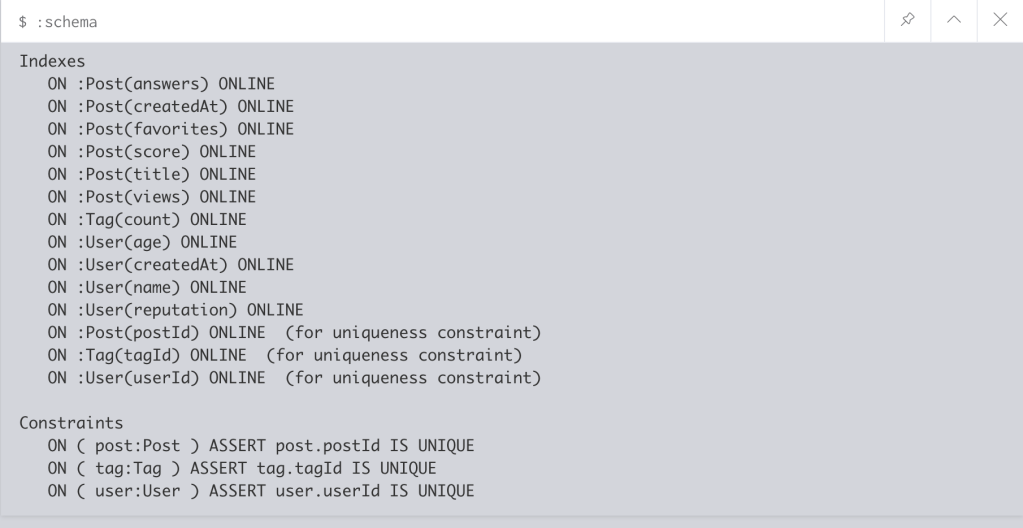Viewport: 1023px width, 528px height.
Task: Click the Post(createdAt) index line
Action: coord(170,106)
